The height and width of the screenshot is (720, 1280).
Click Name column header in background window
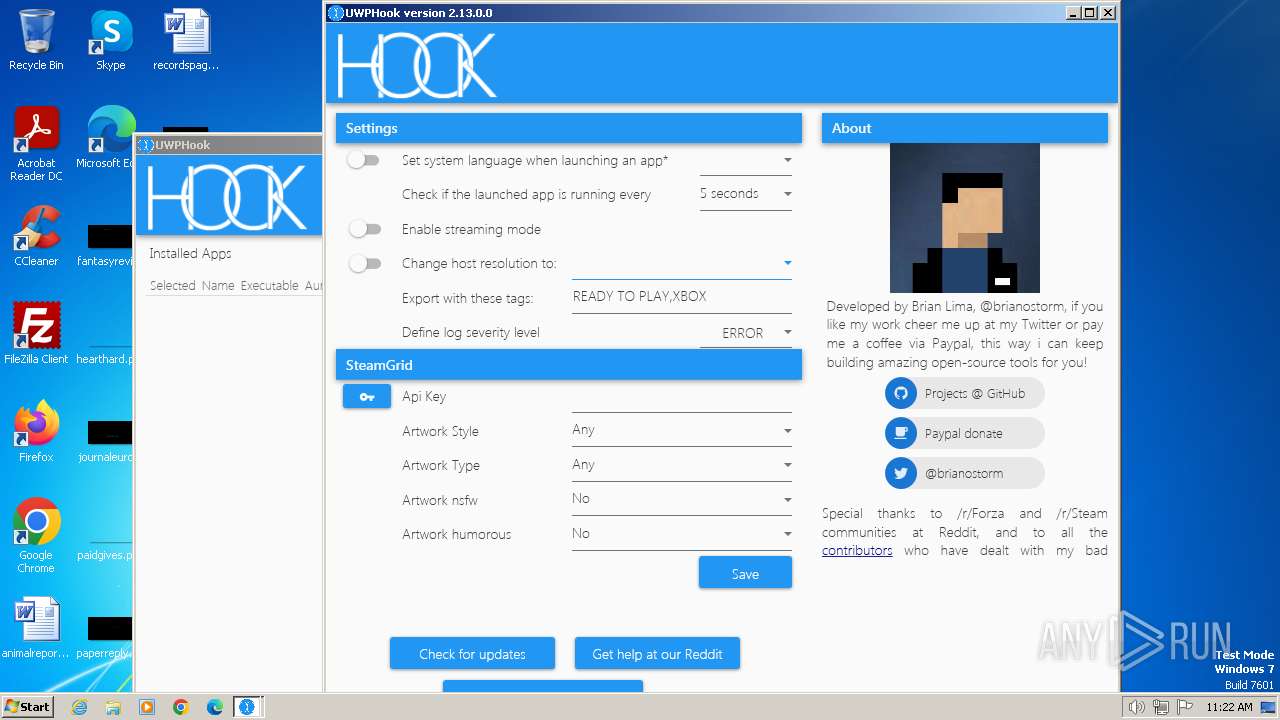point(218,285)
